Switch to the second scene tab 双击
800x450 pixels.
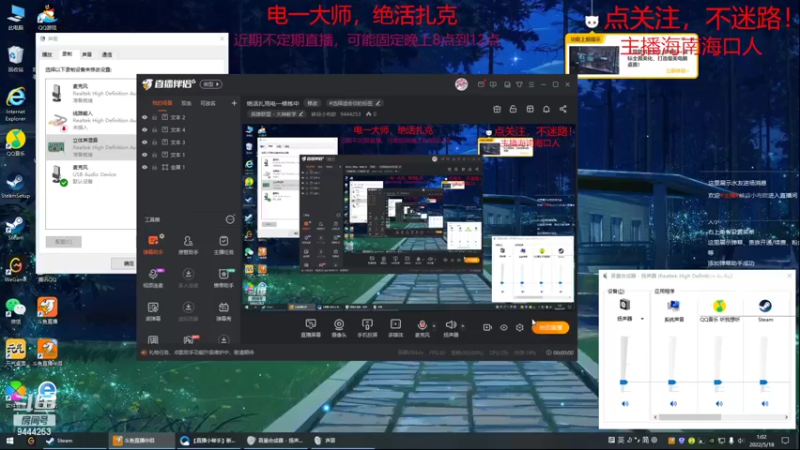point(186,103)
